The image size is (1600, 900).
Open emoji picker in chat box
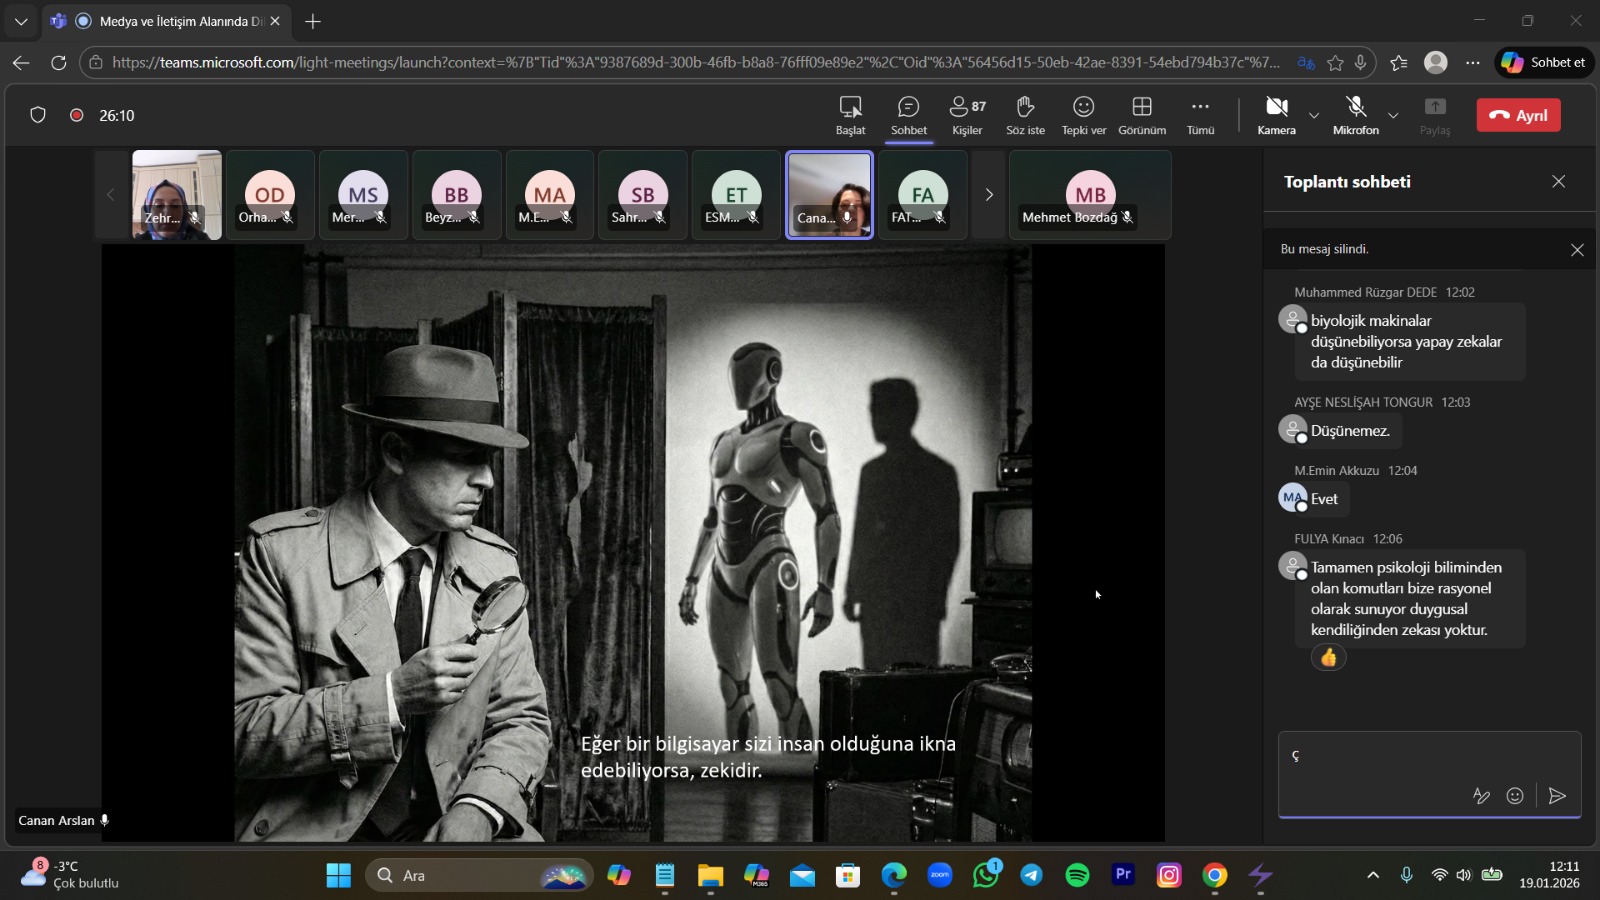point(1515,796)
